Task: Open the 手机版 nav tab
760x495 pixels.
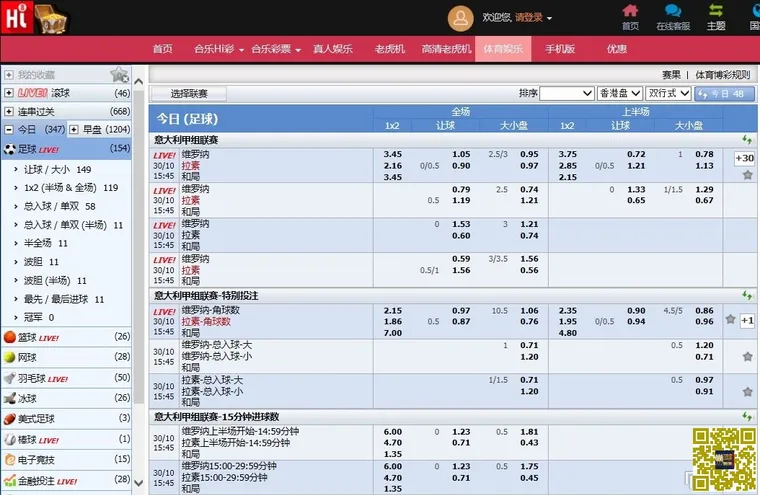Action: point(560,49)
